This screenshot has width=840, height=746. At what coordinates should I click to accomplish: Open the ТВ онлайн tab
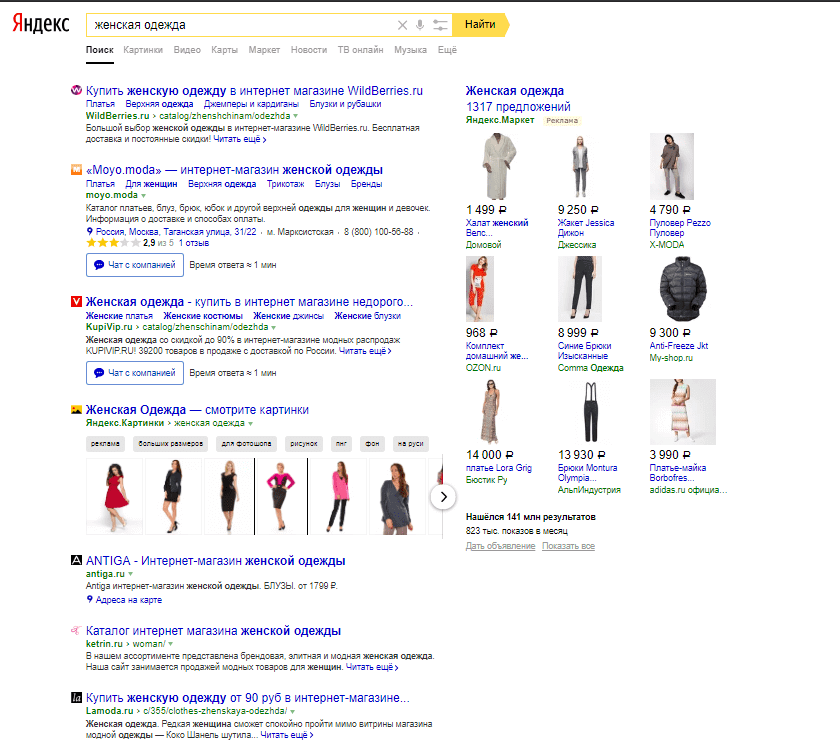(361, 50)
